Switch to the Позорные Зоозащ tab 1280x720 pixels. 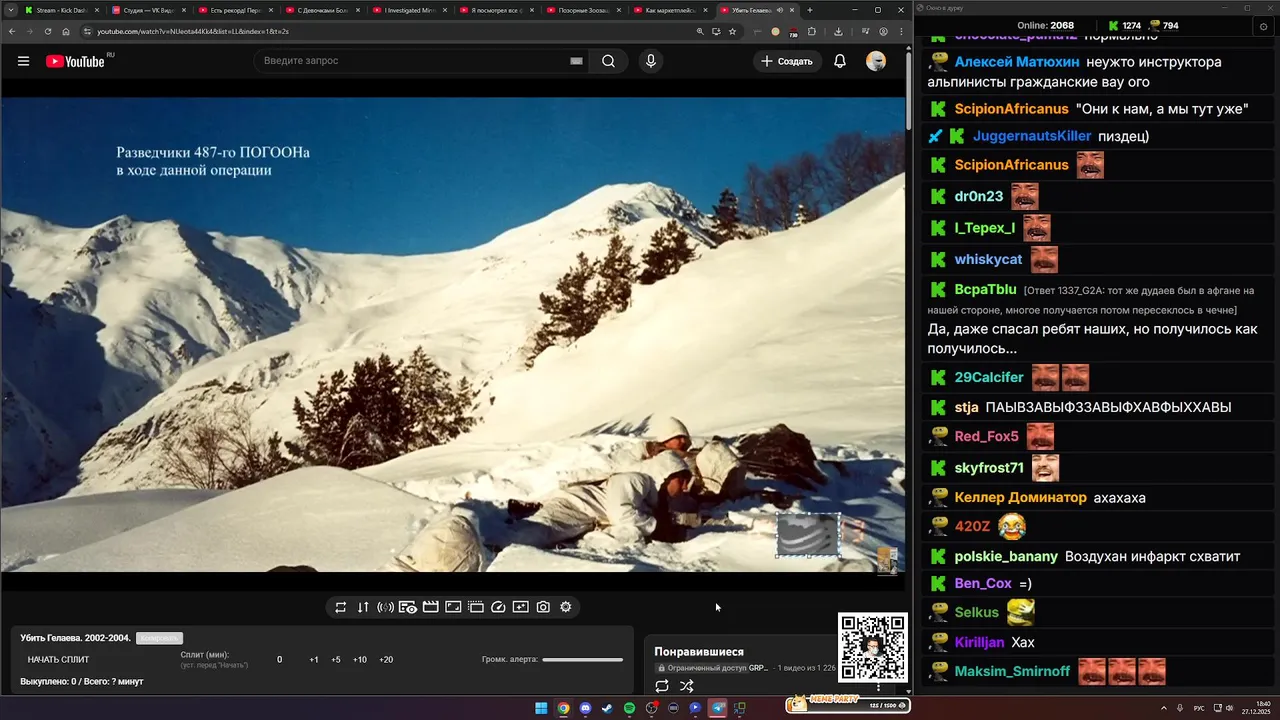pyautogui.click(x=585, y=10)
